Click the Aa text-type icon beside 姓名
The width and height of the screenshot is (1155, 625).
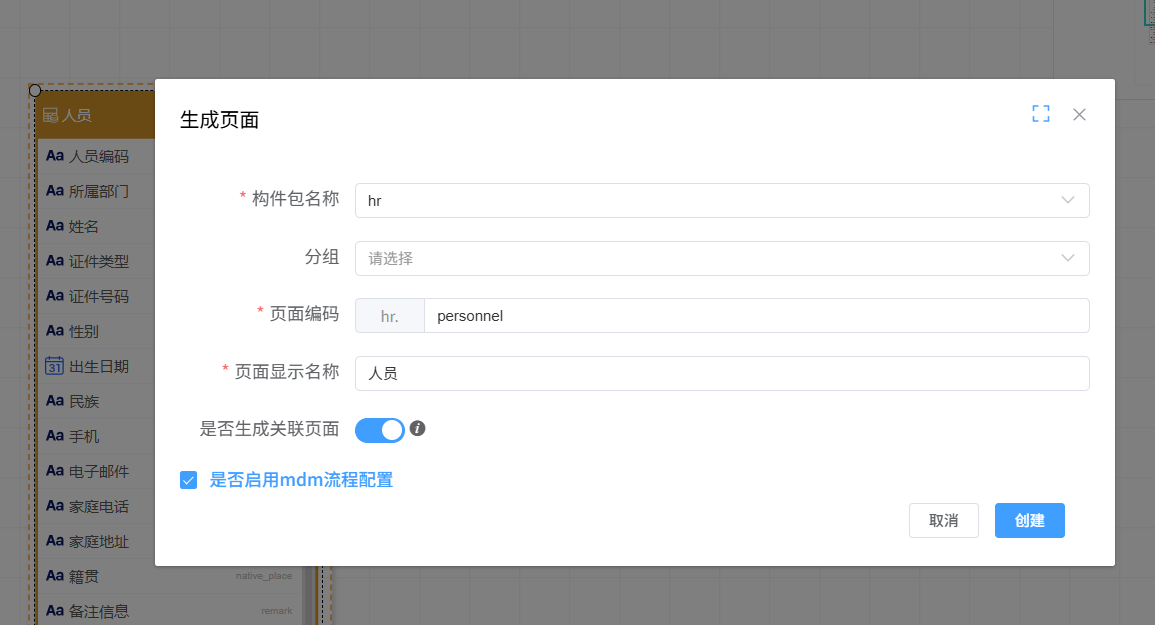[55, 226]
